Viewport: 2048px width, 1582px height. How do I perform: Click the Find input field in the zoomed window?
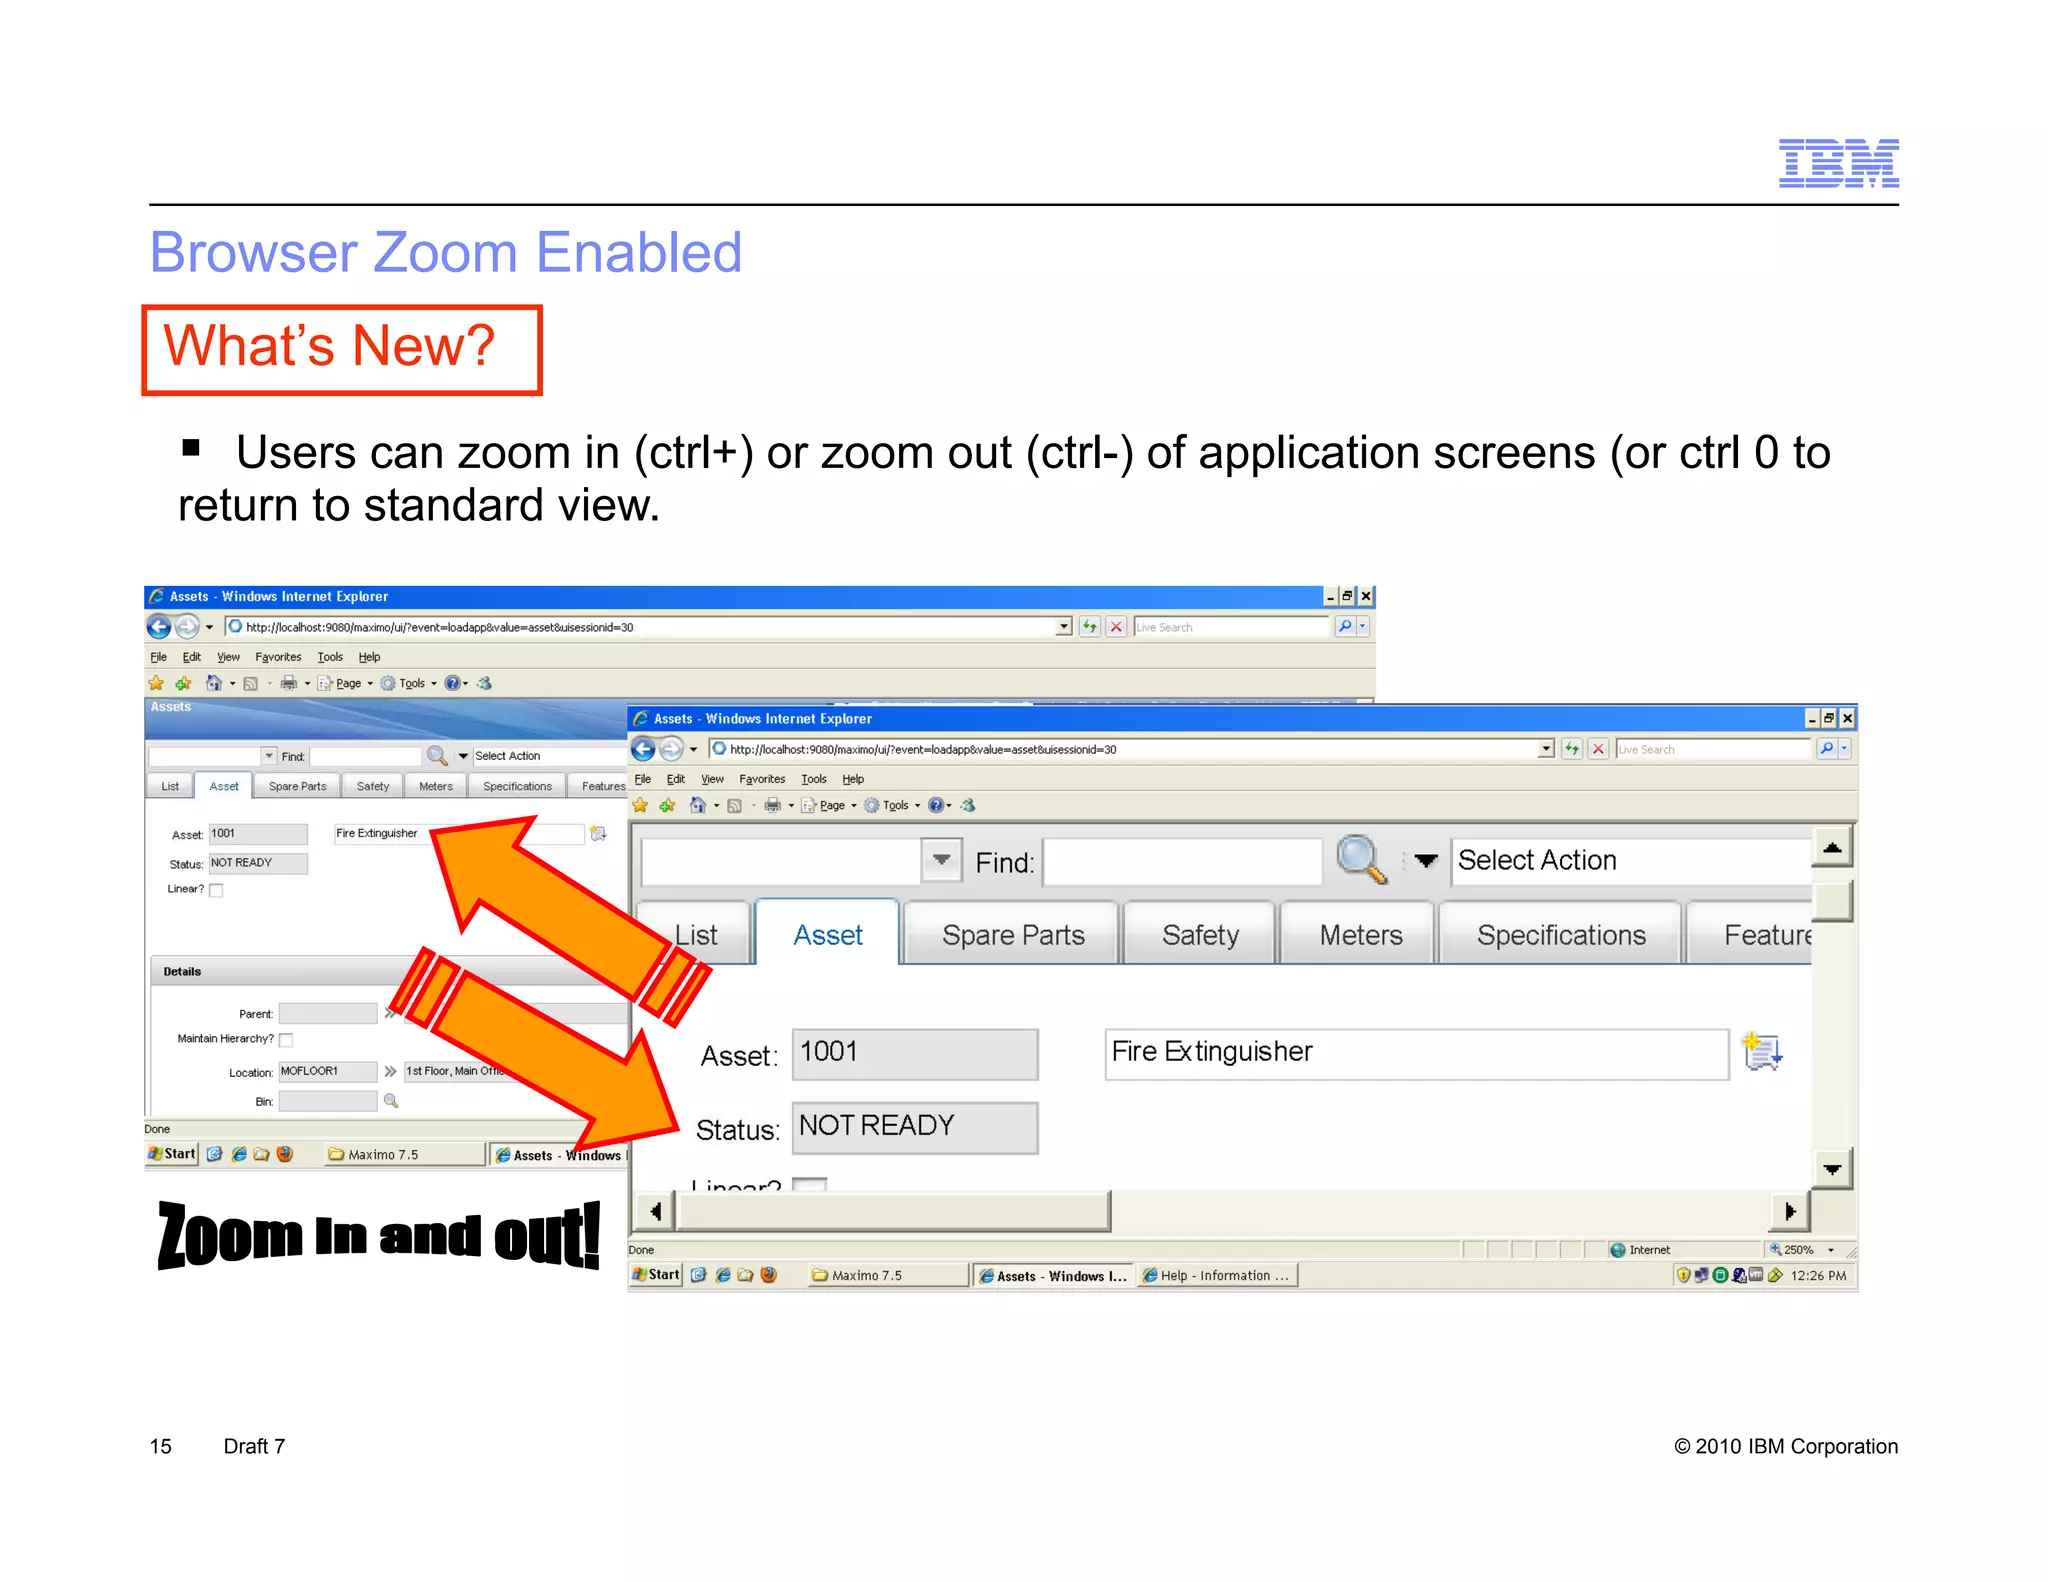coord(1182,861)
